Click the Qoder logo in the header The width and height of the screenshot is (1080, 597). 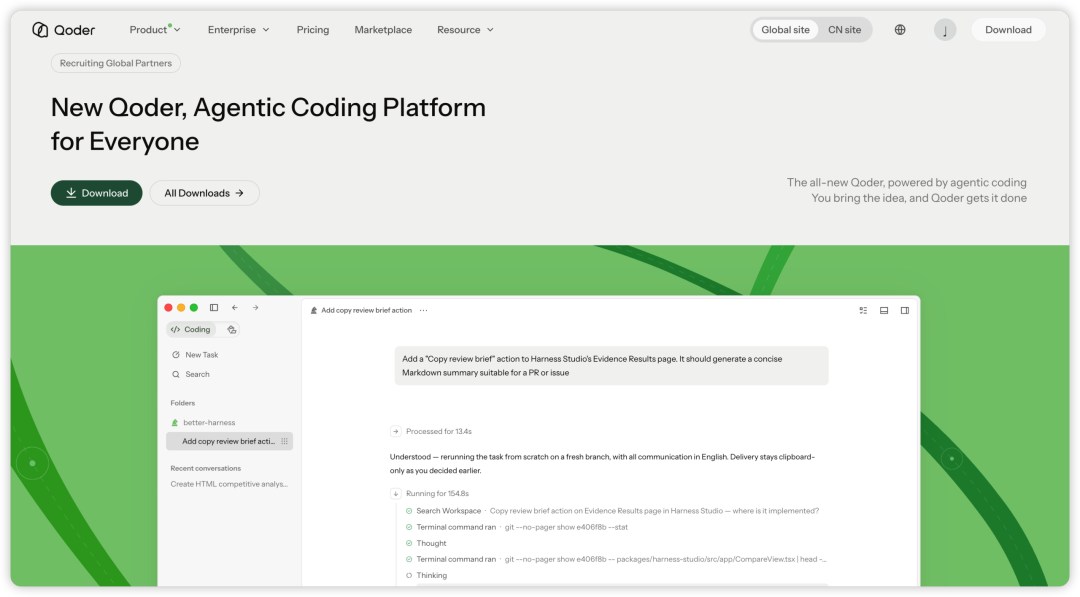pyautogui.click(x=63, y=30)
